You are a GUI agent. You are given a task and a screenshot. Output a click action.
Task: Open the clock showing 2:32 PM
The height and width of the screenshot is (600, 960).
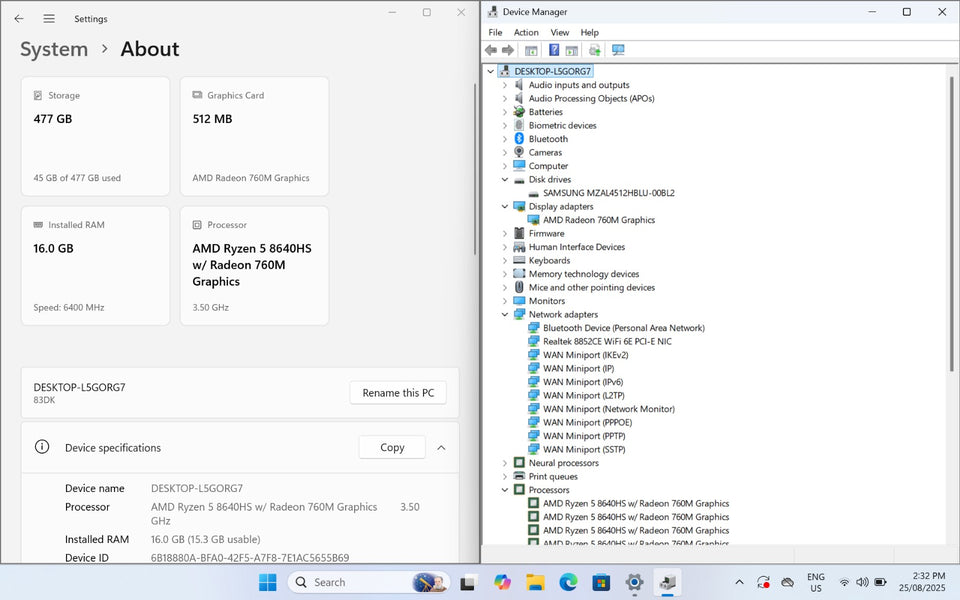click(x=922, y=582)
